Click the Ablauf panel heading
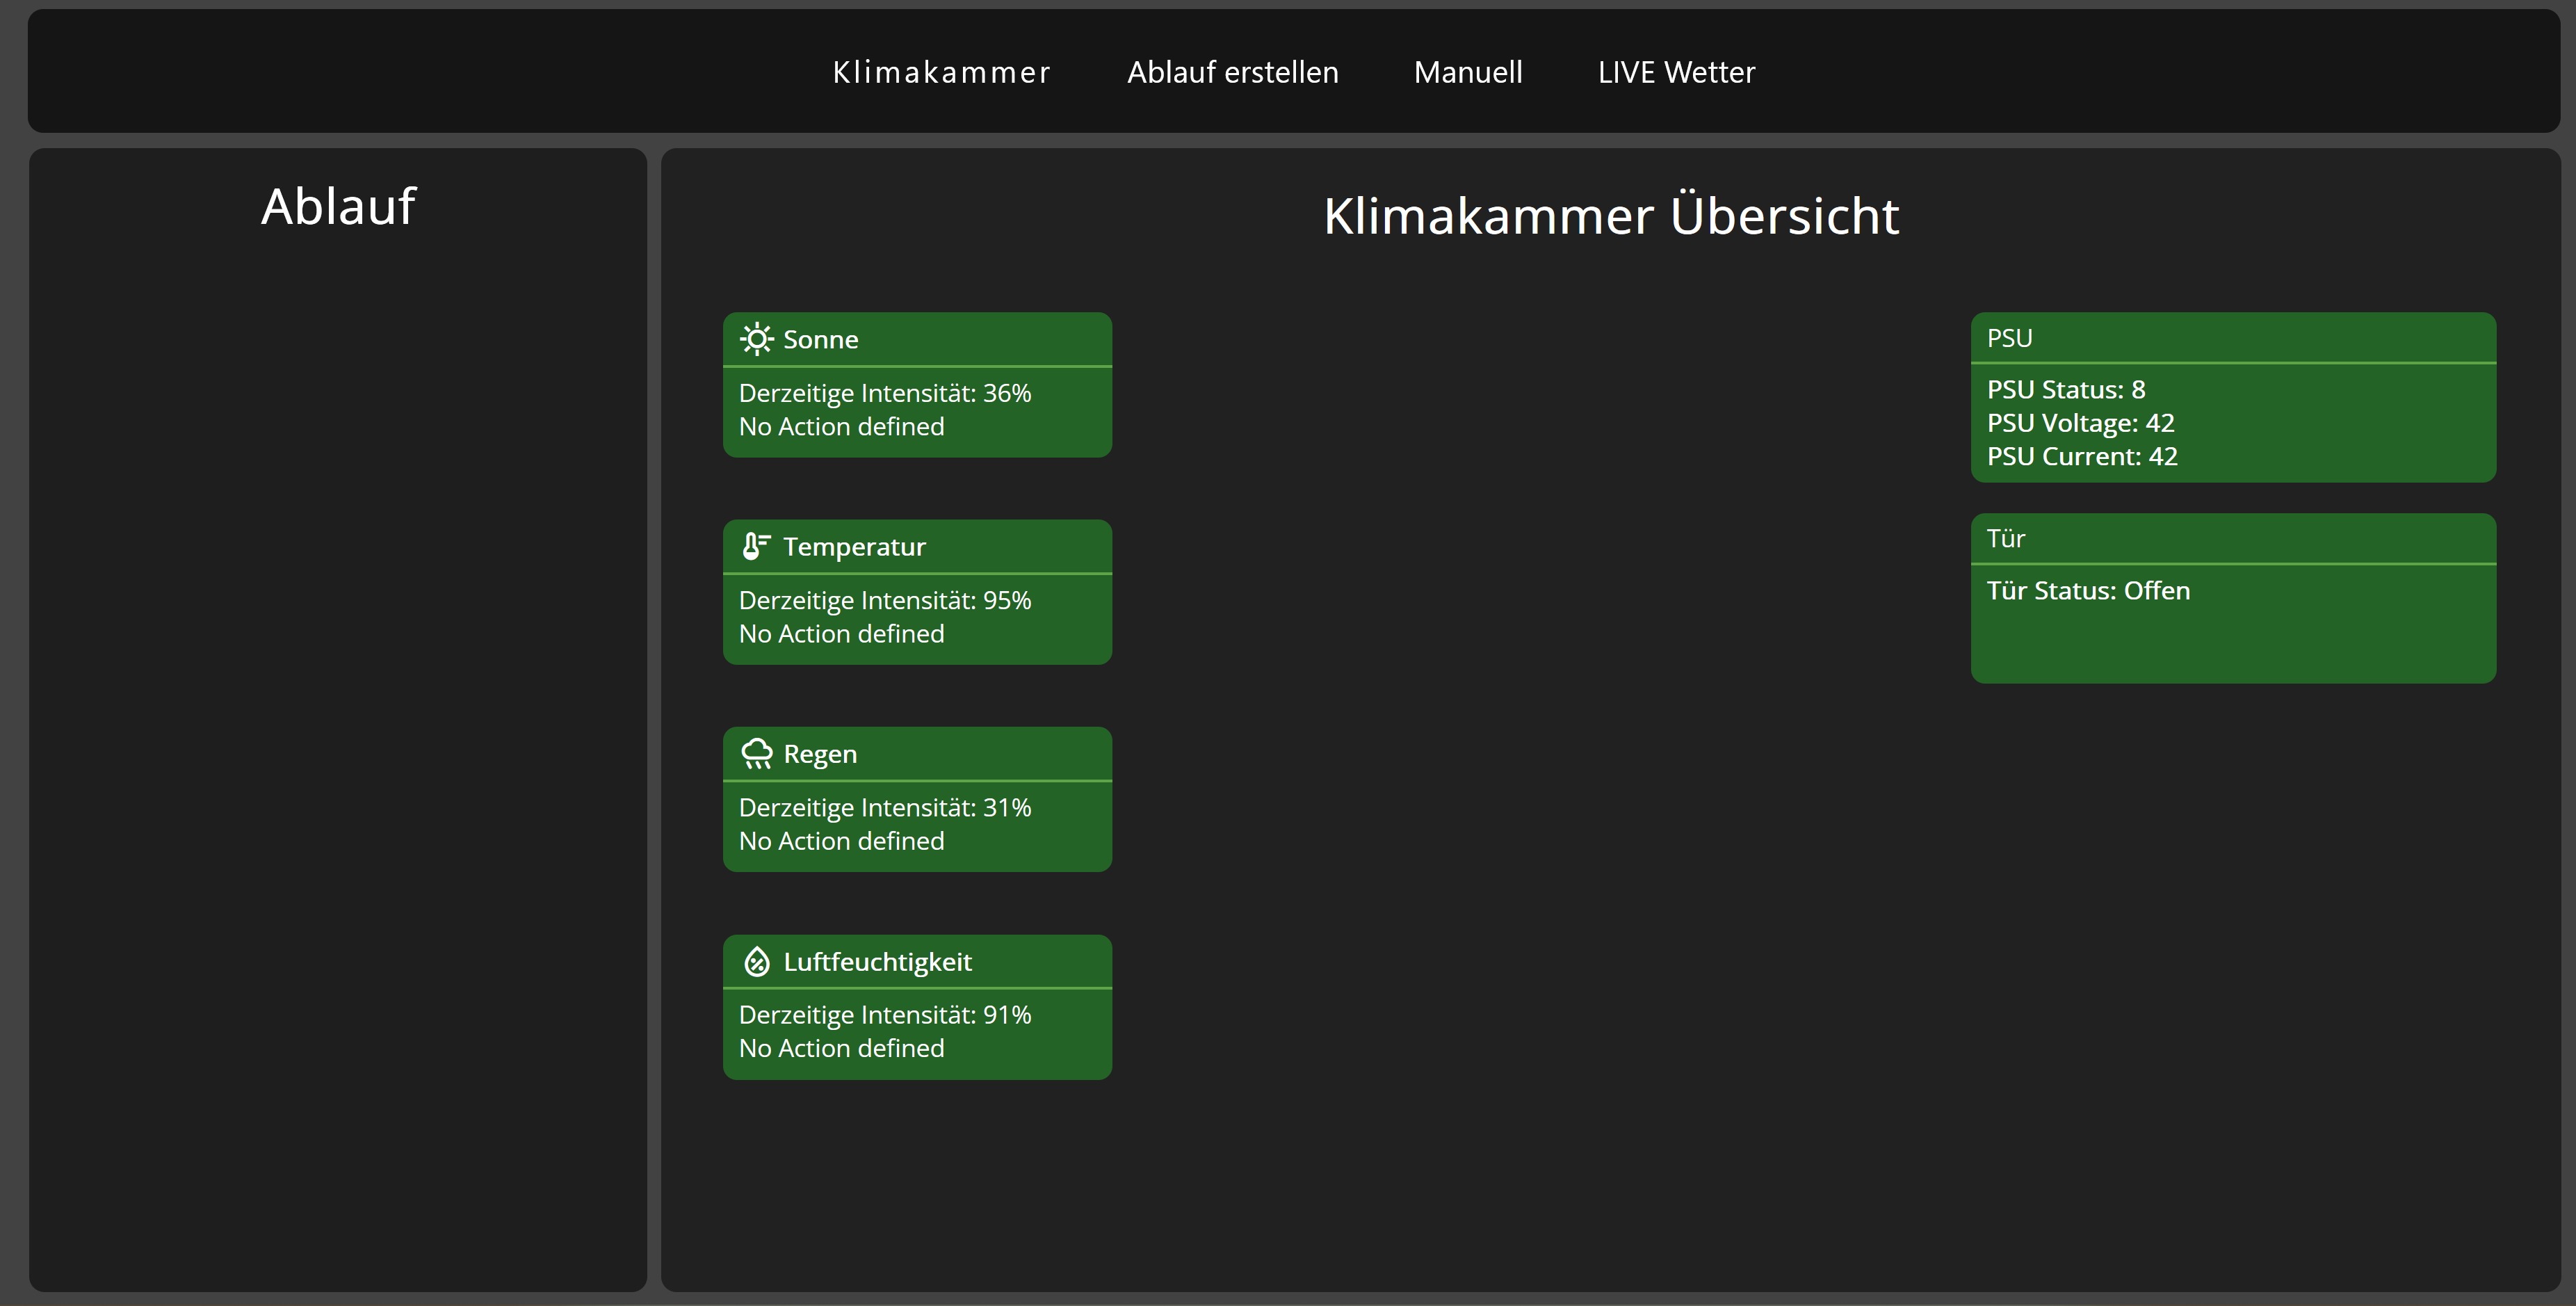The width and height of the screenshot is (2576, 1306). [338, 207]
